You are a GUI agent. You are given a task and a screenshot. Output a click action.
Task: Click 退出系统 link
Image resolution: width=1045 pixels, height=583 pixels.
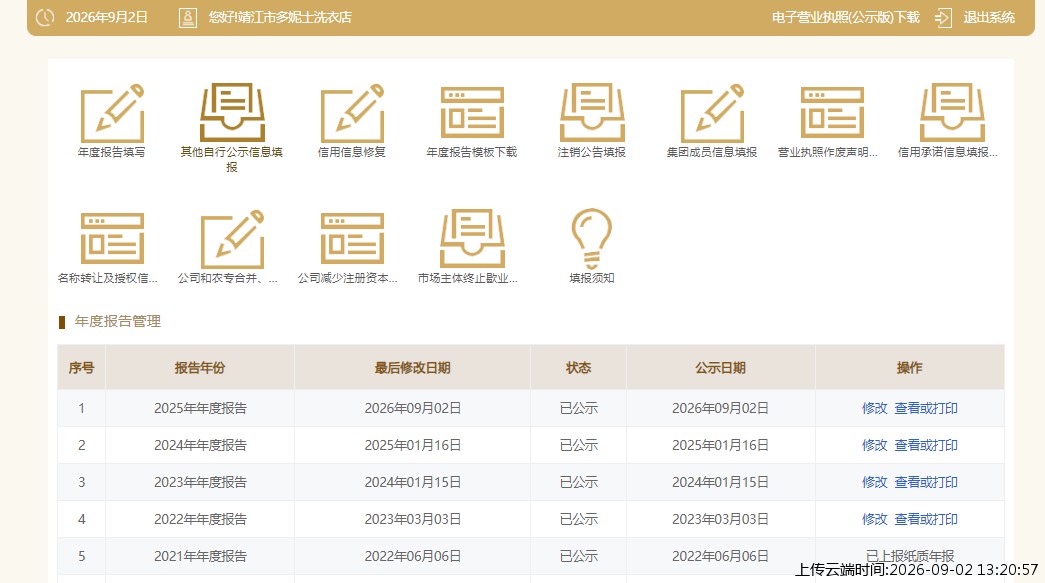click(x=989, y=17)
